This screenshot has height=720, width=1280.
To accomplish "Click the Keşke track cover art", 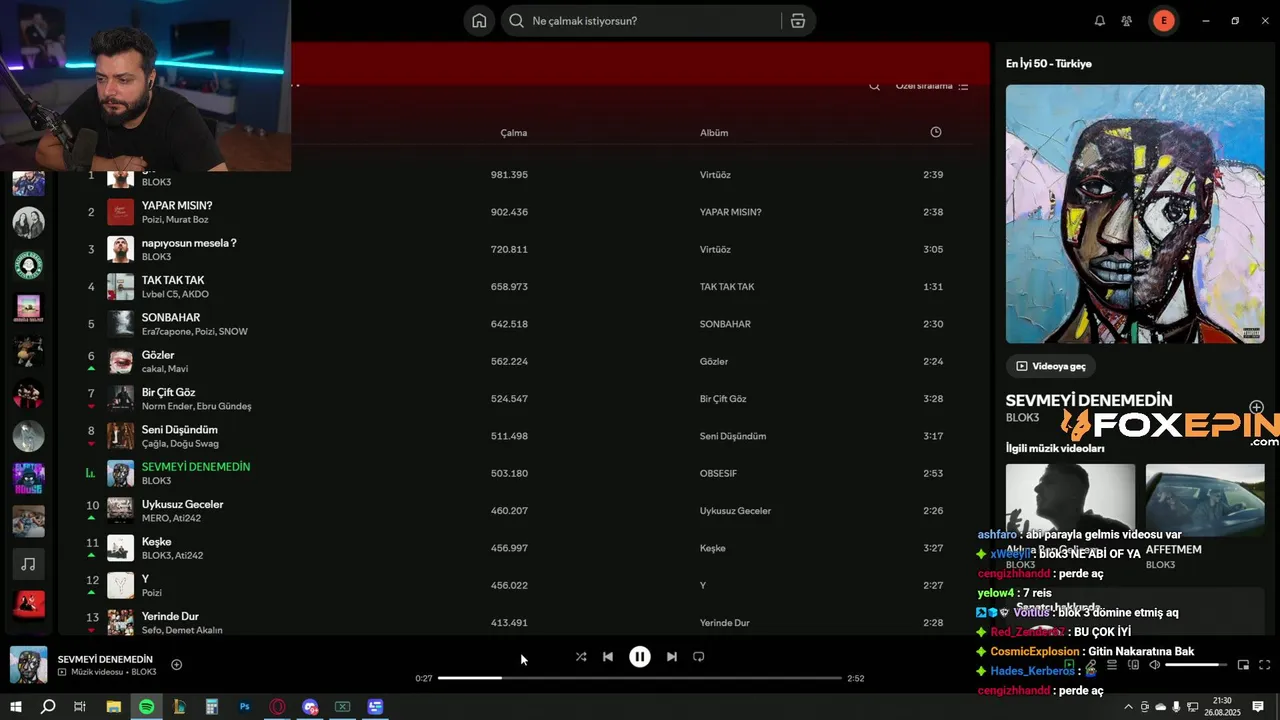I will (120, 548).
